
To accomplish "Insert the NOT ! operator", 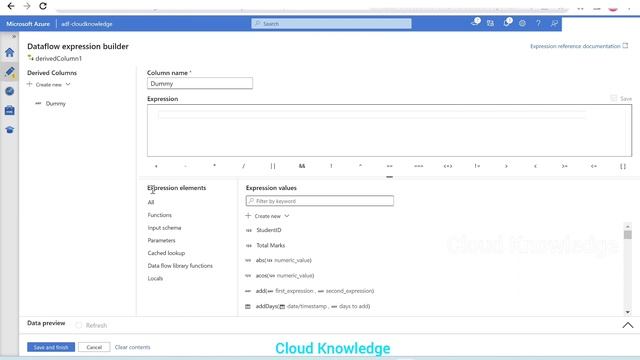I will 331,166.
